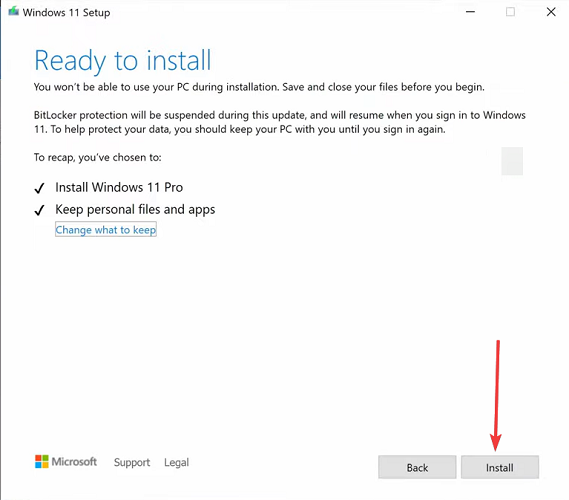Click the Install button
Screen dimensions: 569x500
500,467
